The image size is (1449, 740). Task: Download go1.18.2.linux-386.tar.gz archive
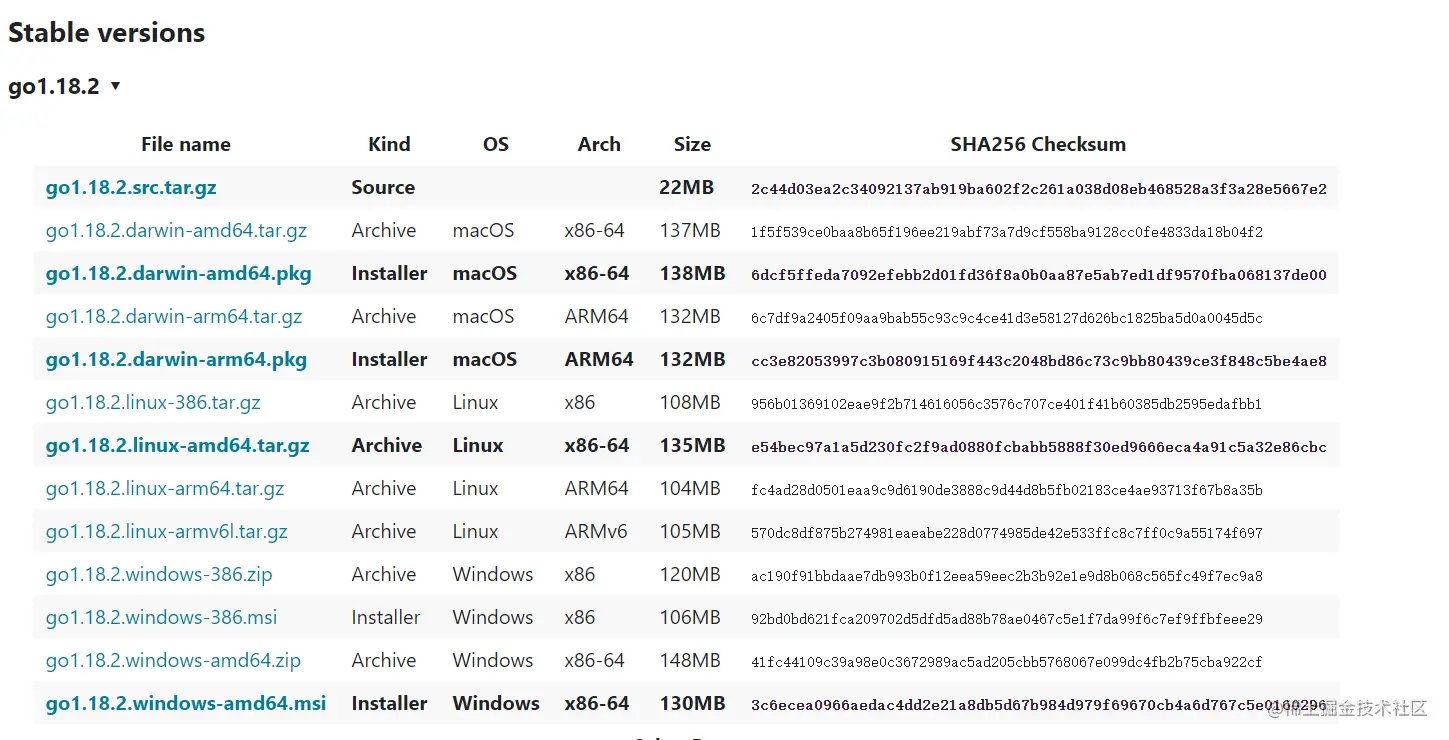tap(153, 402)
